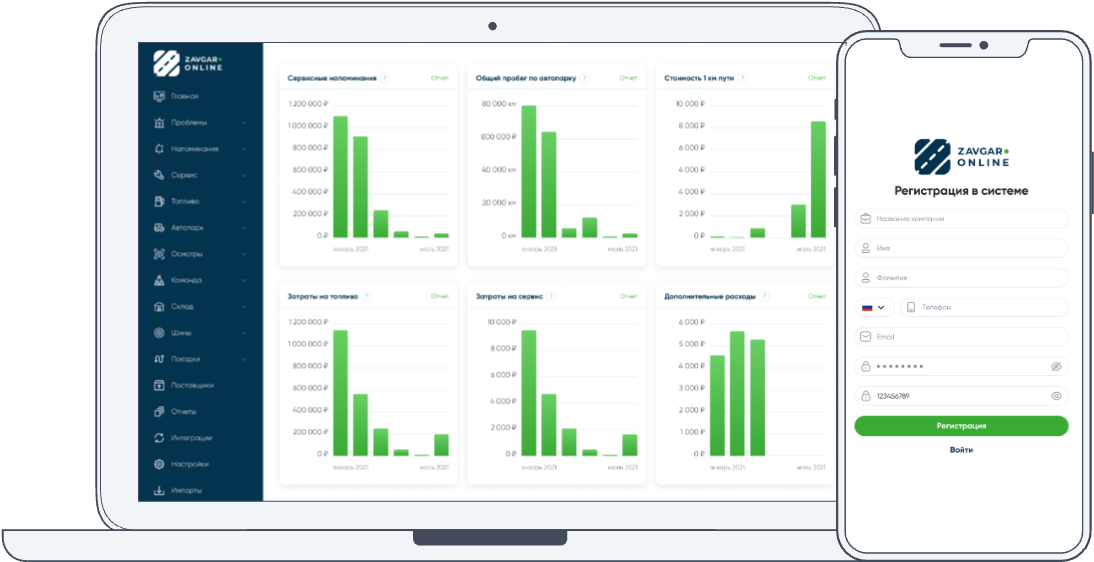Click the tallest bar in Затраты на топливо chart
Viewport: 1094px width, 562px height.
pyautogui.click(x=340, y=393)
